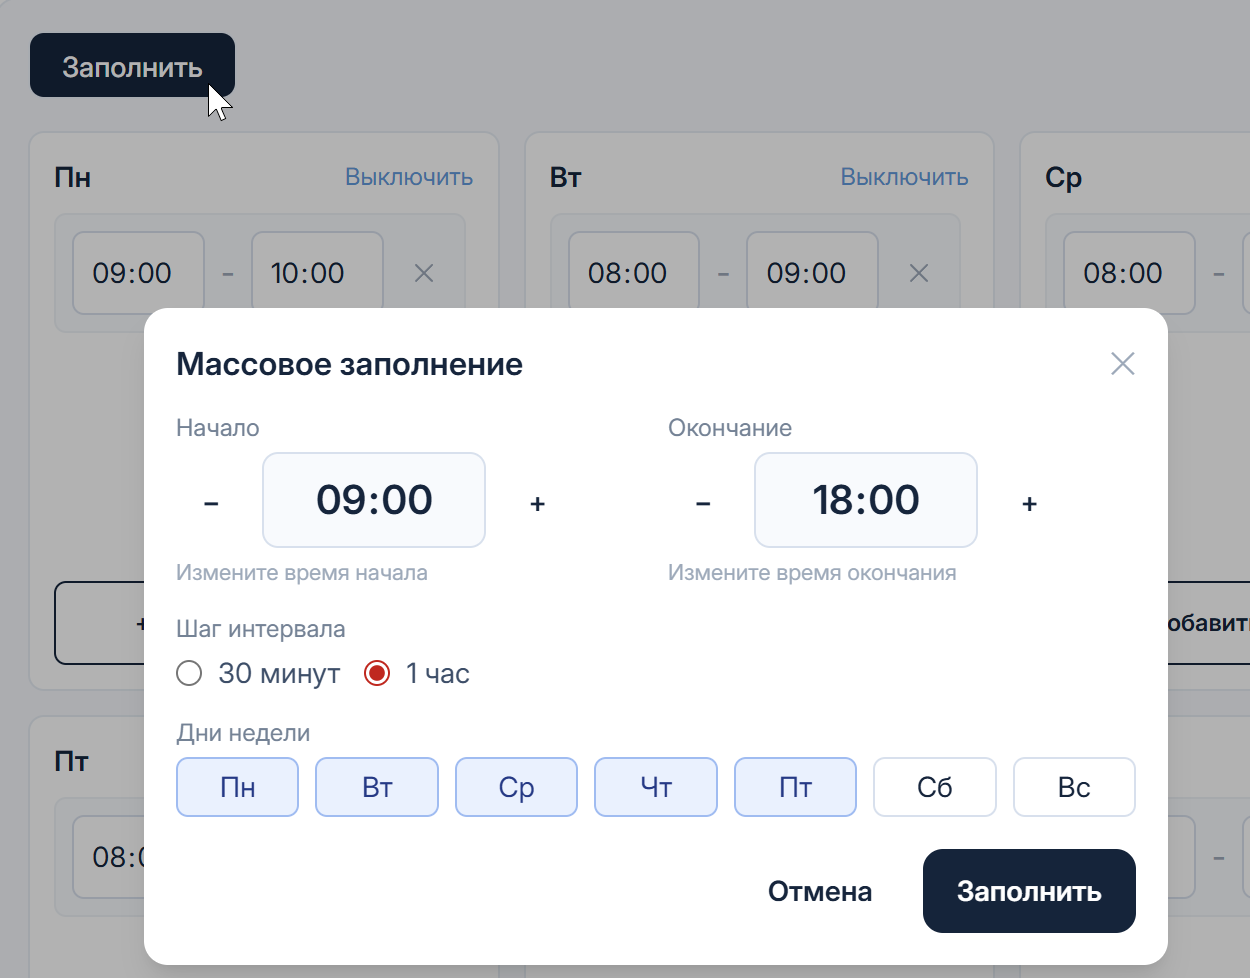The height and width of the screenshot is (978, 1250).
Task: Toggle Чт weekday chip
Action: click(x=656, y=787)
